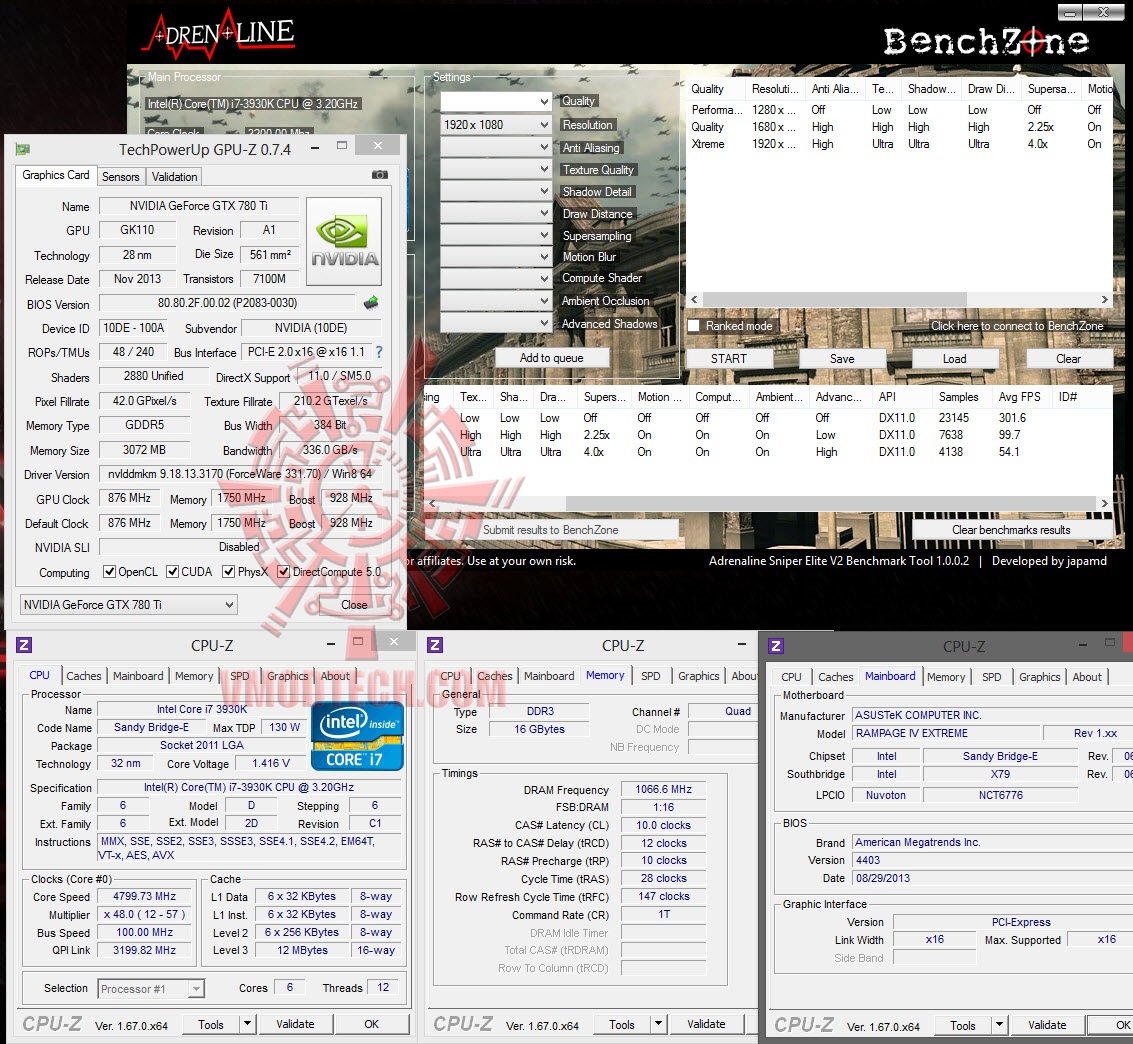Screen dimensions: 1133x1044
Task: Click the Z icon of the CPU tab CPU-Z window
Action: coord(24,645)
